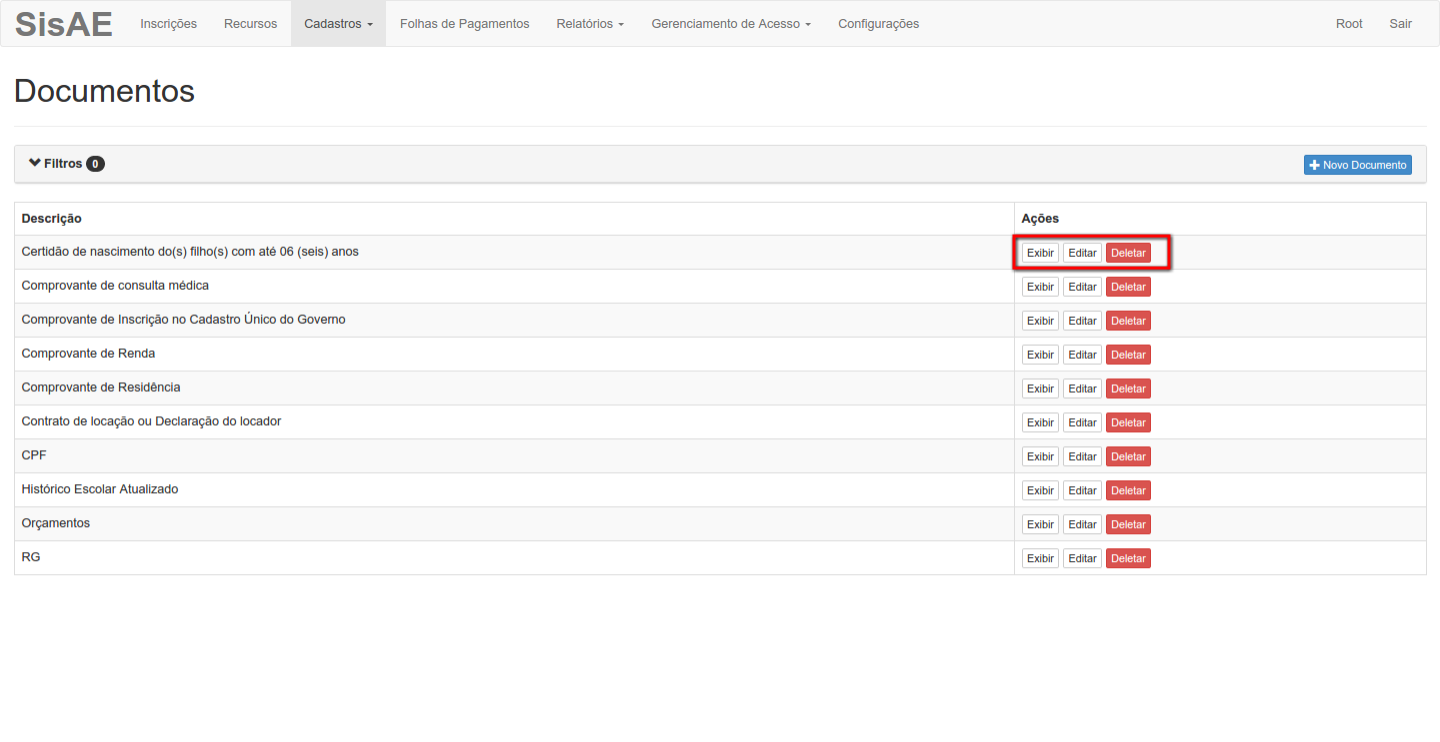This screenshot has width=1440, height=742.
Task: Open the Configurações page
Action: [878, 24]
